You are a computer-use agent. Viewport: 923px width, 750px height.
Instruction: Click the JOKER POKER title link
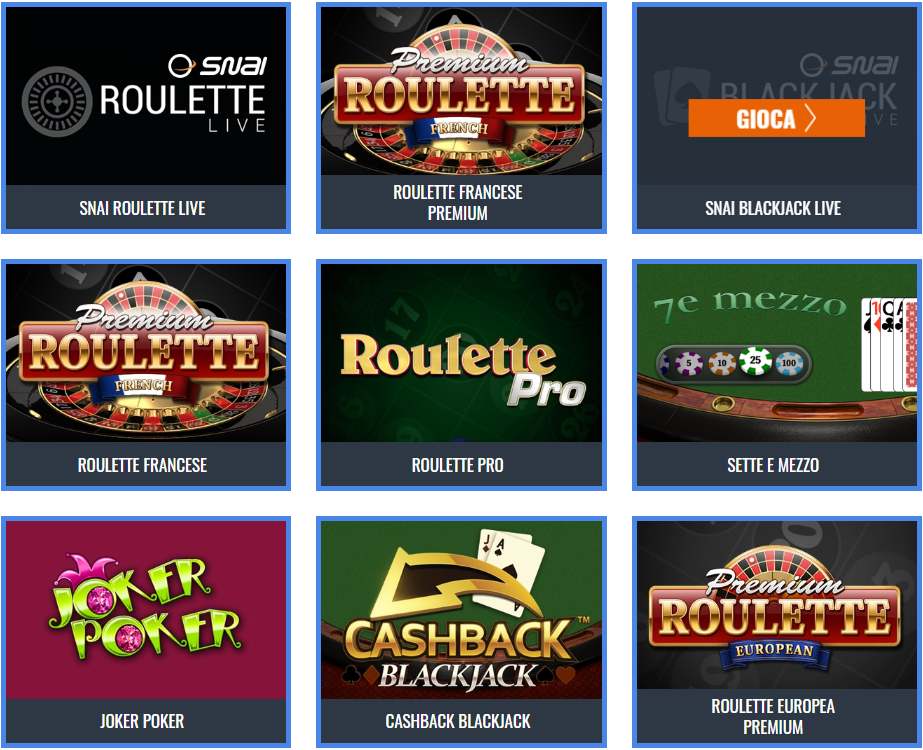tap(142, 721)
